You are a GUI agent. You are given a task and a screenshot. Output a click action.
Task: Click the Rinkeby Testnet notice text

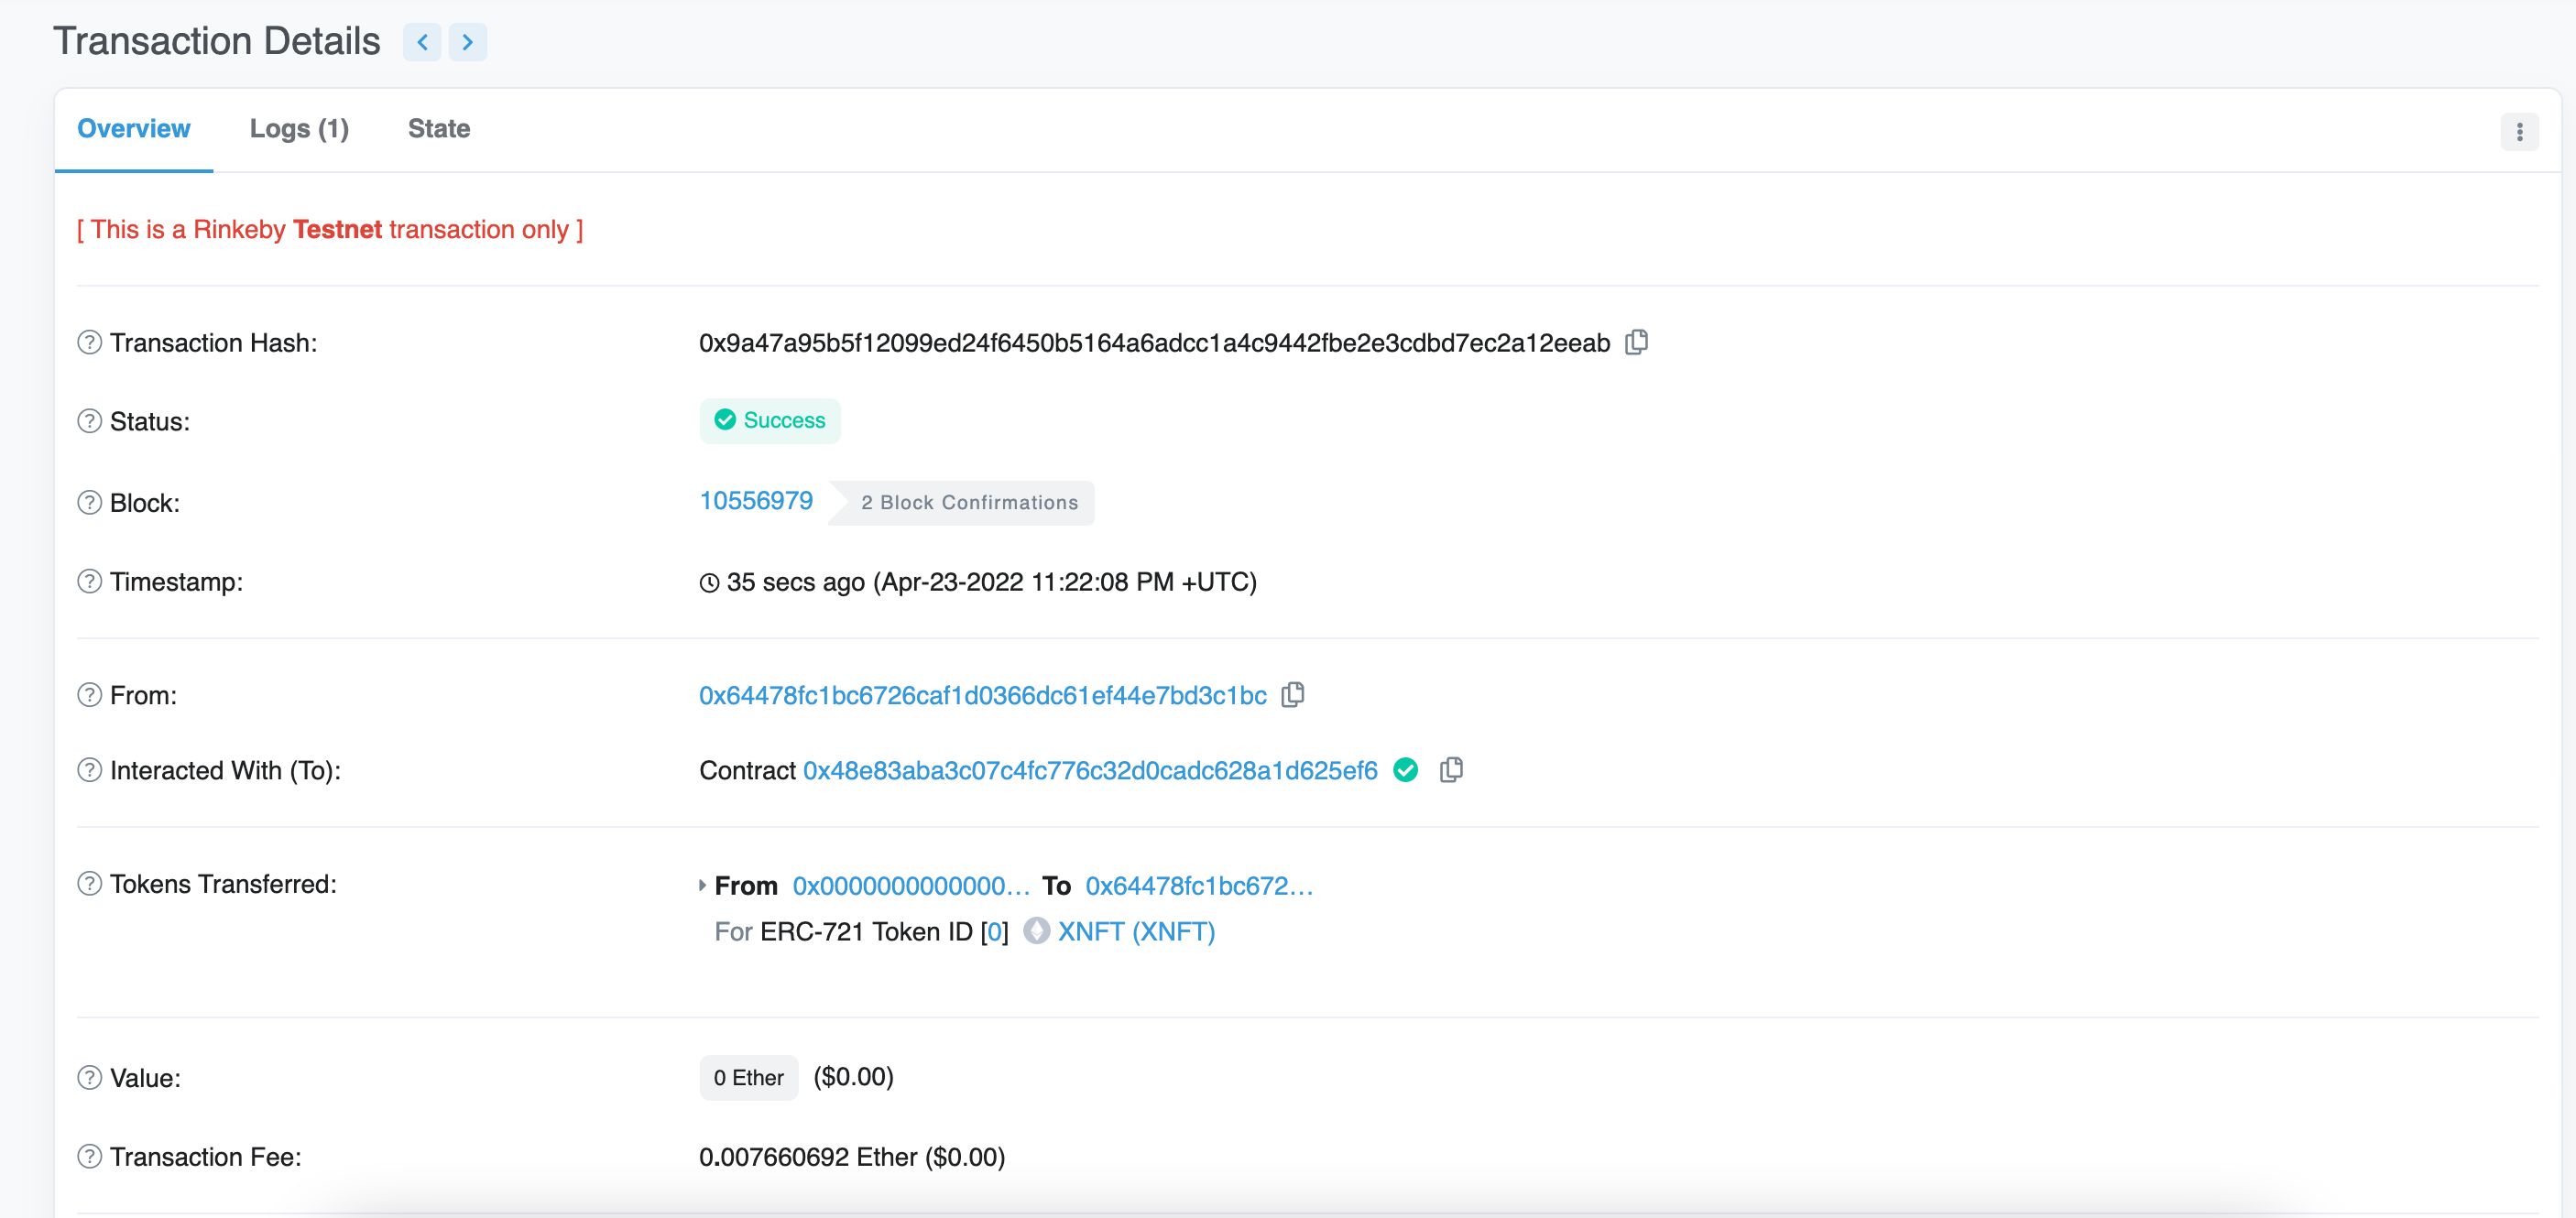tap(330, 230)
